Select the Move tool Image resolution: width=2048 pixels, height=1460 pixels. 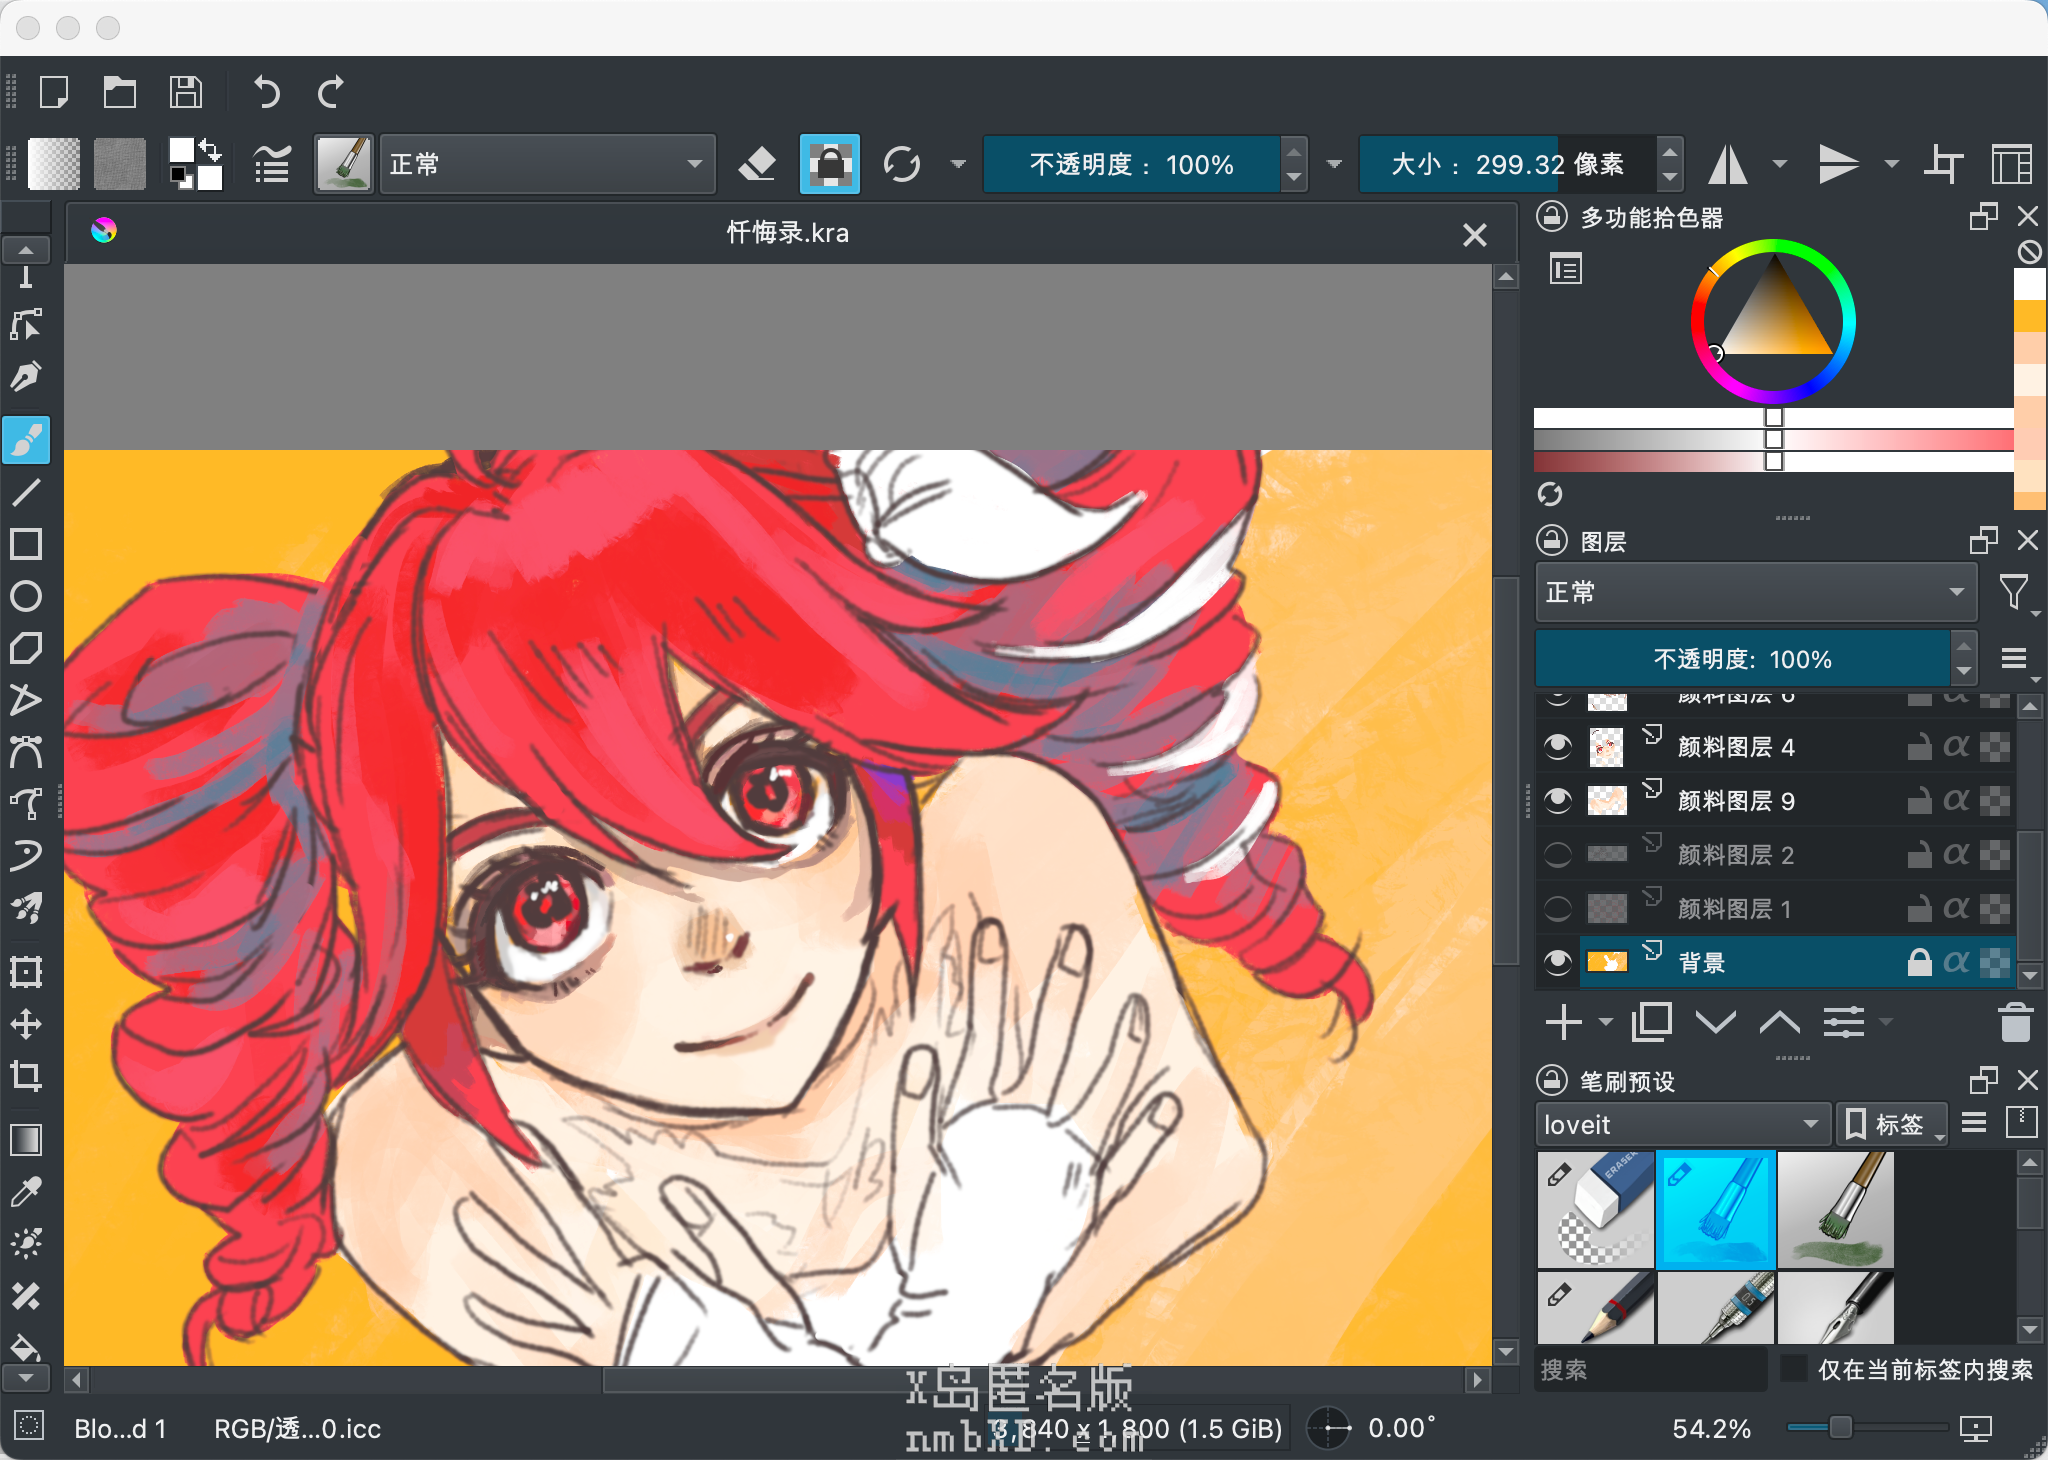point(26,1023)
